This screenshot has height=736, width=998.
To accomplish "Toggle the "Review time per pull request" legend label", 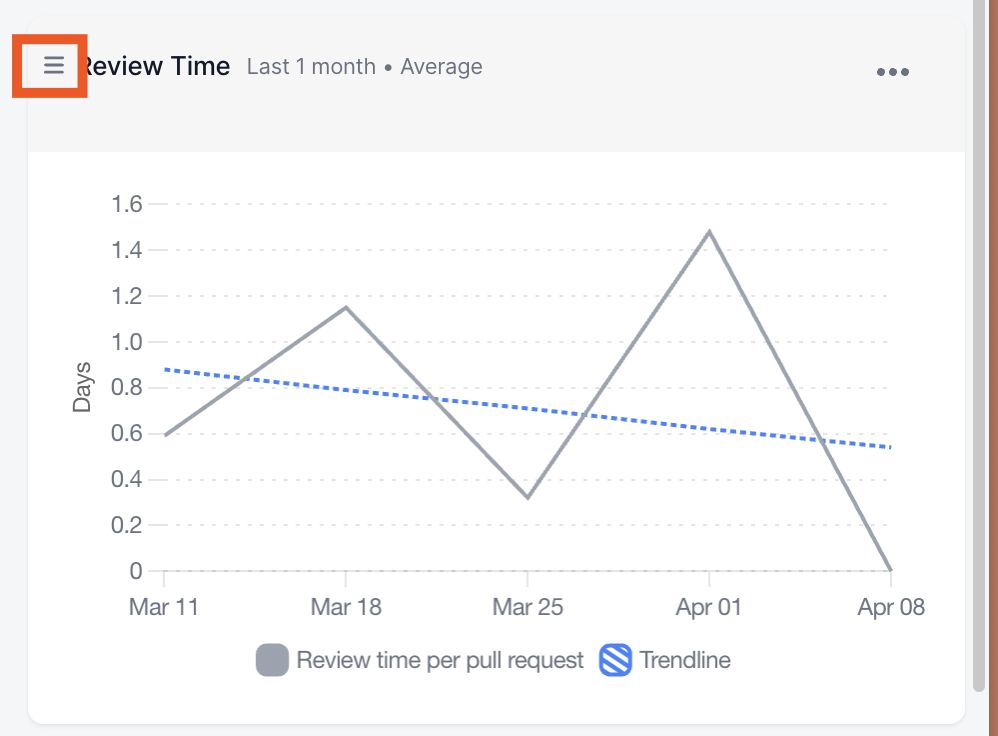I will pyautogui.click(x=440, y=661).
